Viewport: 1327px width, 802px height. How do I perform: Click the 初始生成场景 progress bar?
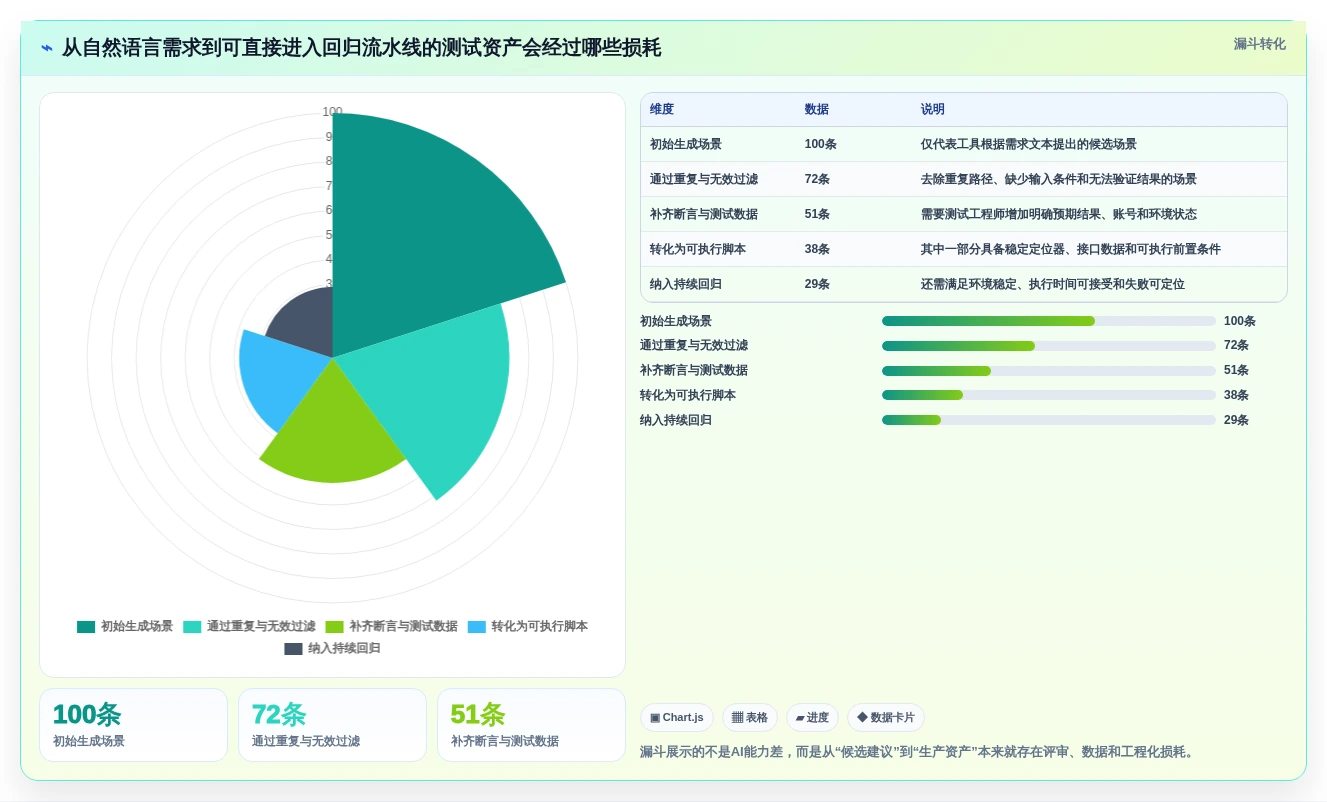pos(1049,321)
